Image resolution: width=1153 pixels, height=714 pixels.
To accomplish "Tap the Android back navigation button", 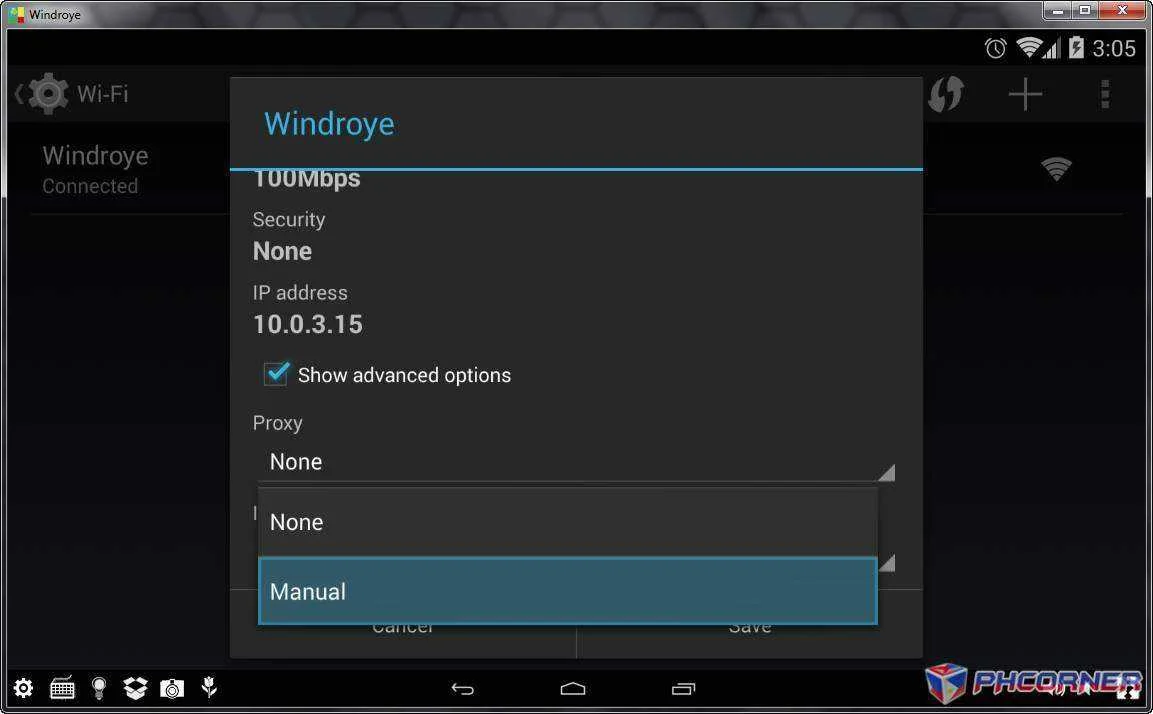I will tap(463, 689).
